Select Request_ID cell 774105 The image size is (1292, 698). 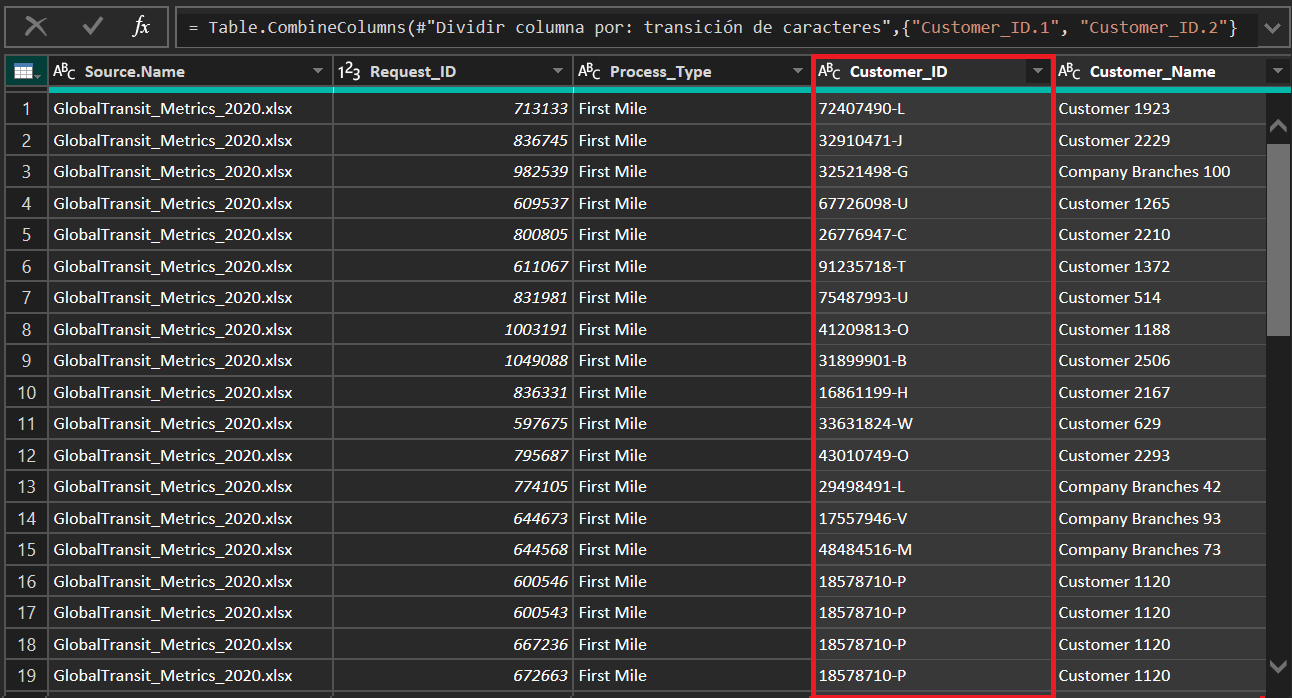[x=453, y=486]
